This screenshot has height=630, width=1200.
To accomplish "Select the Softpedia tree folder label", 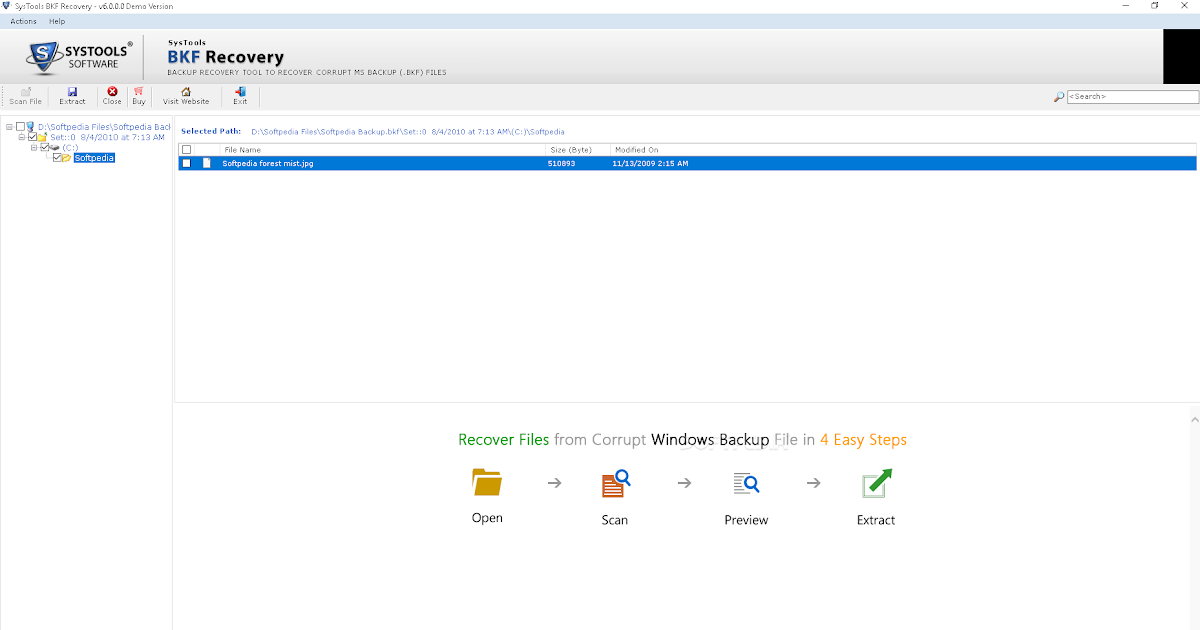I will (x=94, y=158).
